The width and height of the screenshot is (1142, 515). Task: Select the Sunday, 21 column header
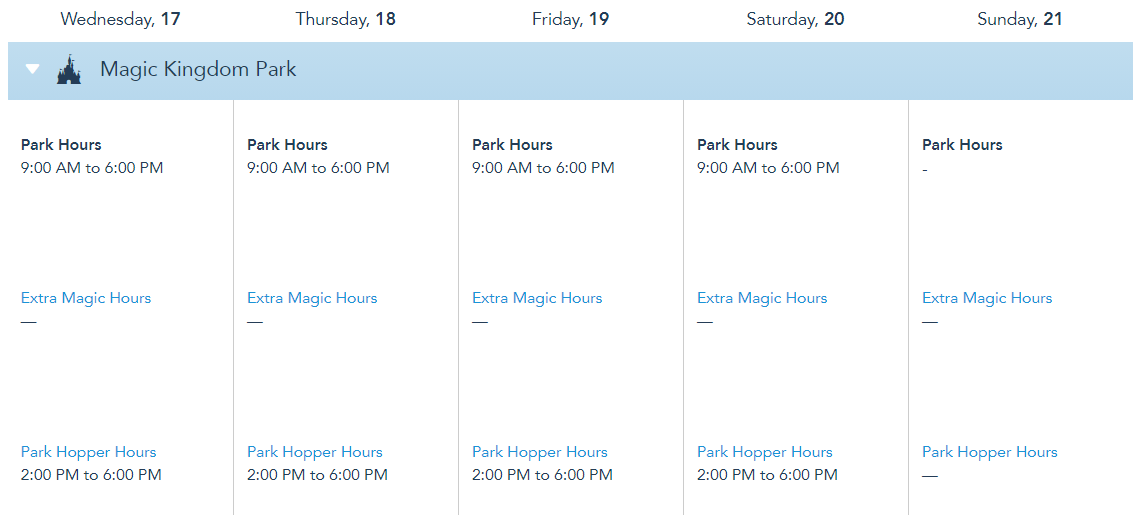click(x=1019, y=19)
